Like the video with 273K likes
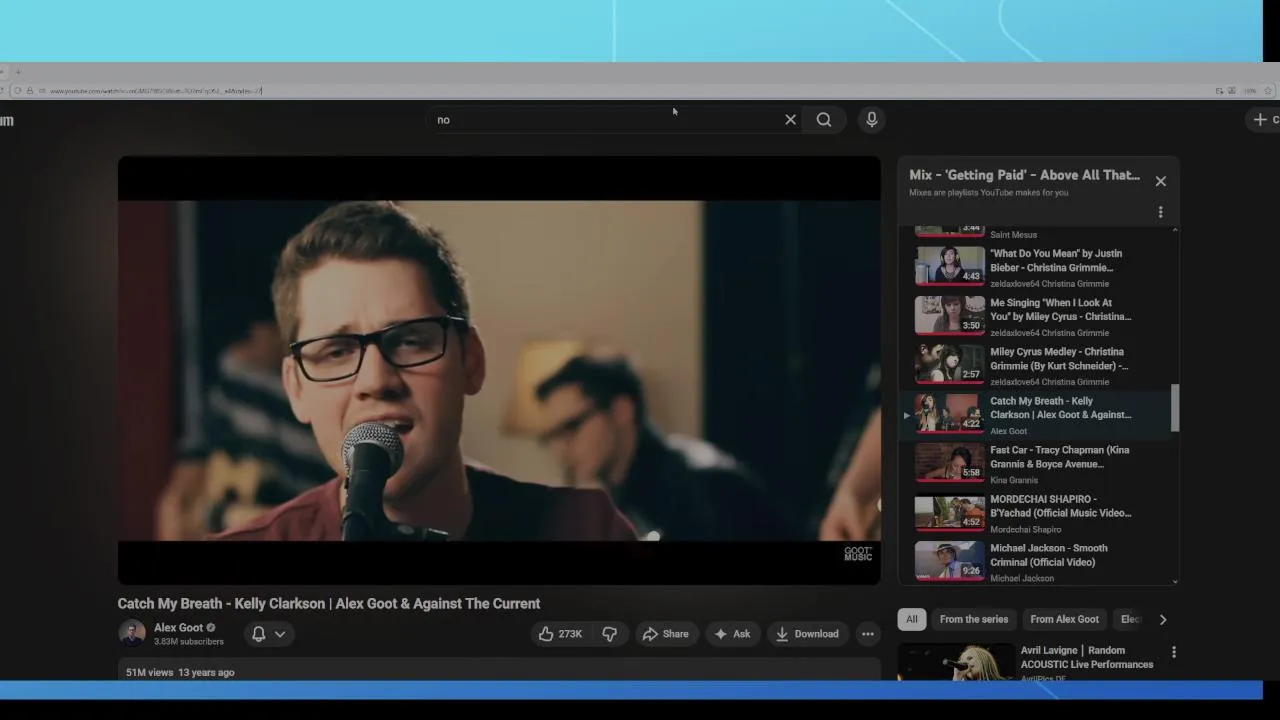 pos(560,634)
